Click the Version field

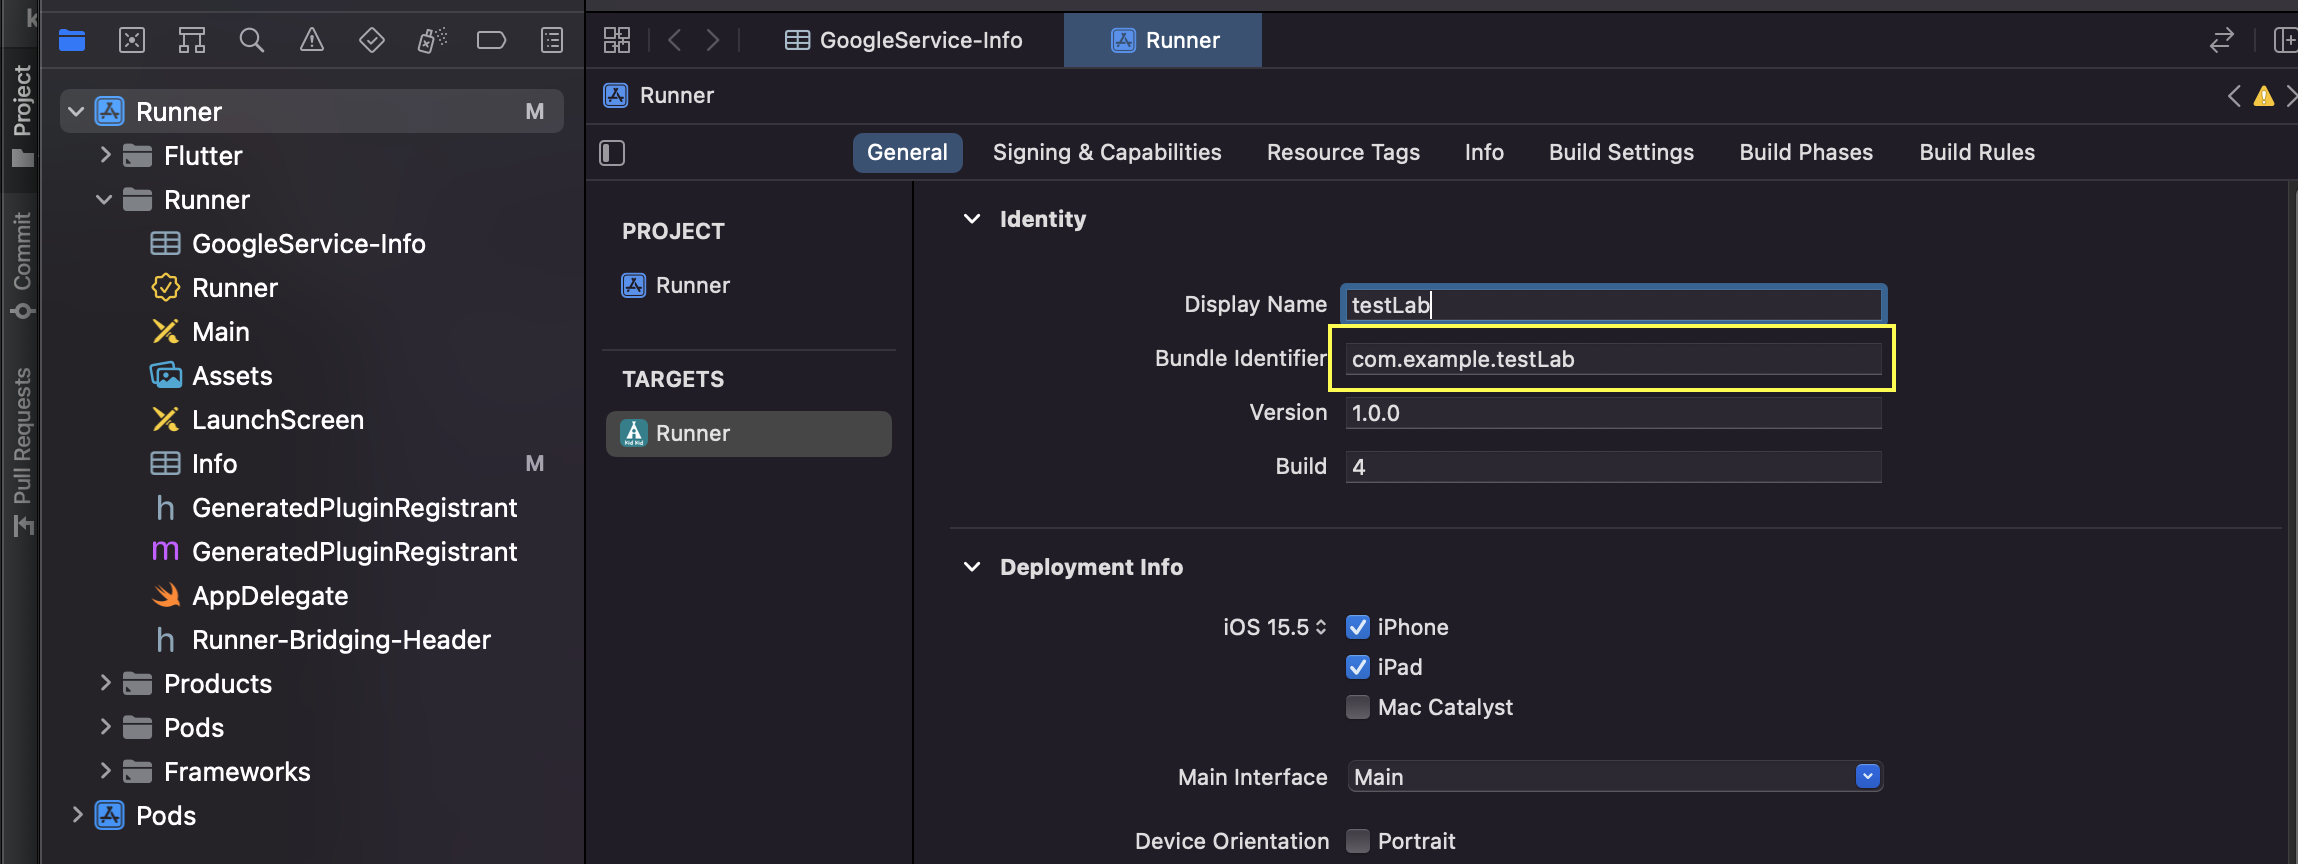pos(1613,413)
